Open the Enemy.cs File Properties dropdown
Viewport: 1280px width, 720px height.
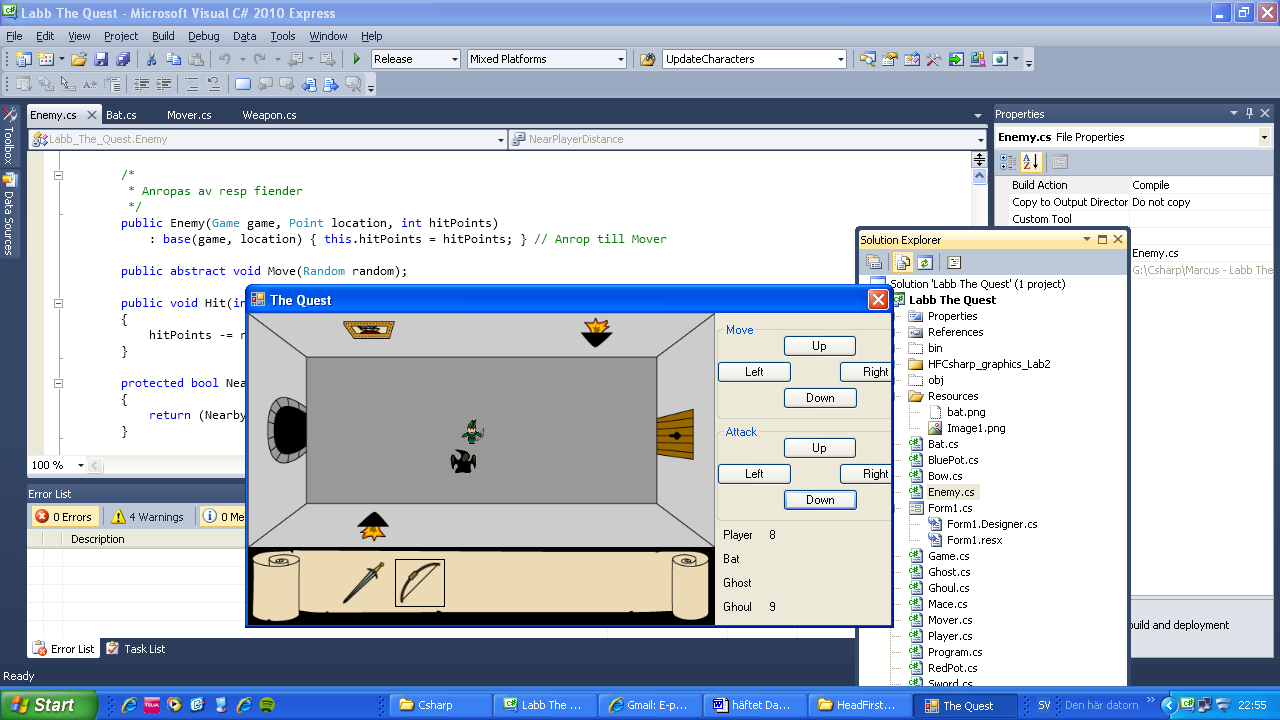coord(1264,137)
